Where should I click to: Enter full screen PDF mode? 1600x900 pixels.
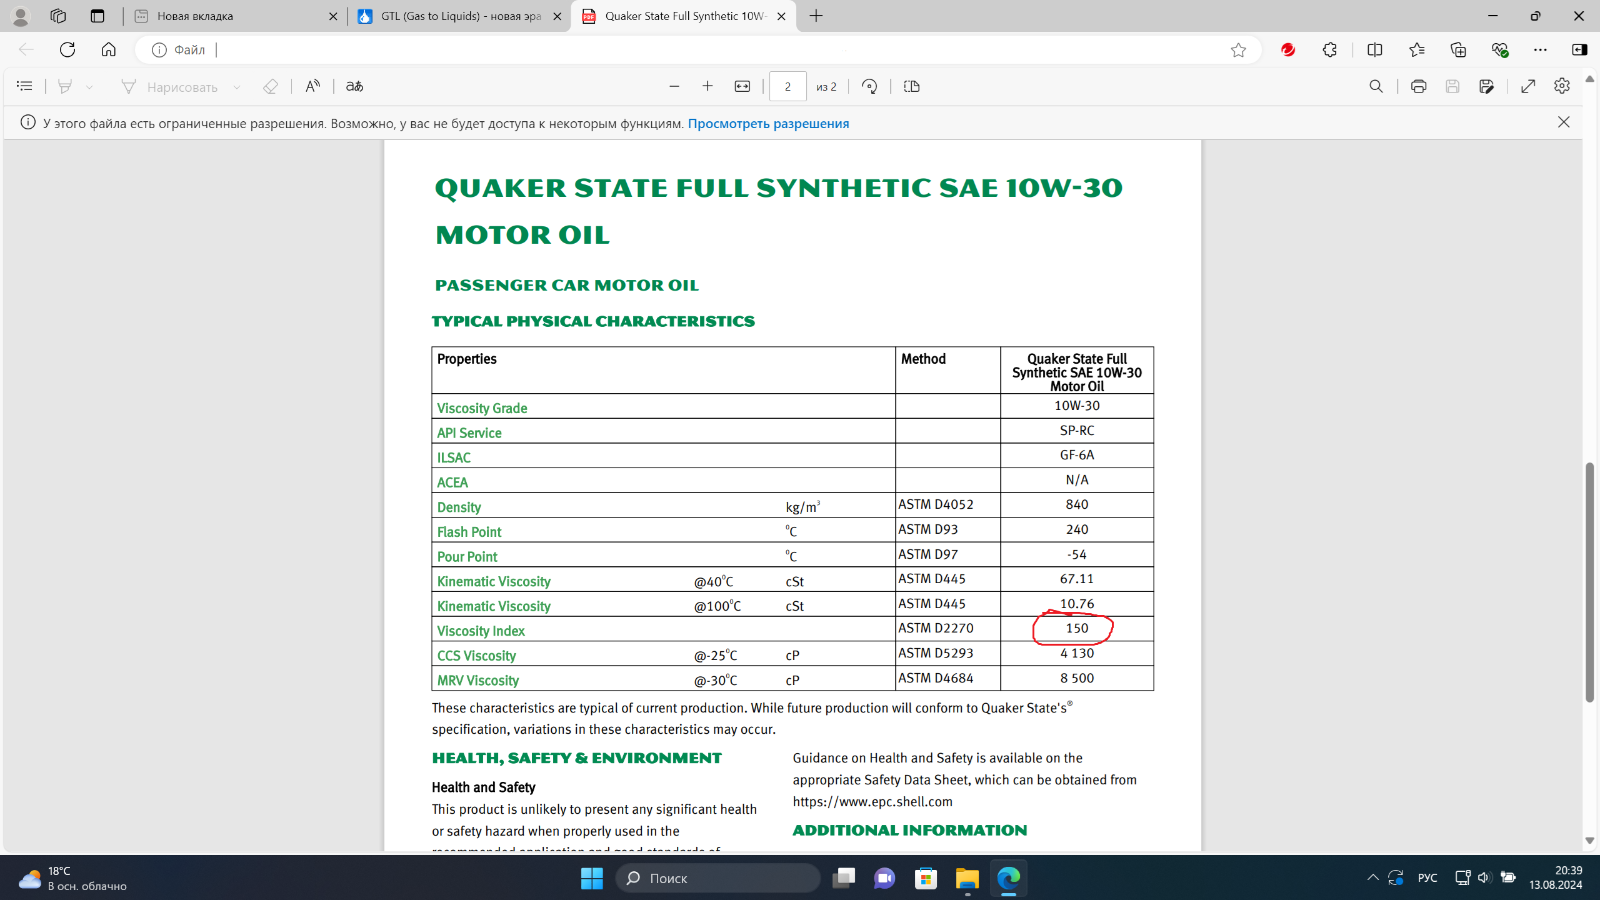click(x=1528, y=87)
